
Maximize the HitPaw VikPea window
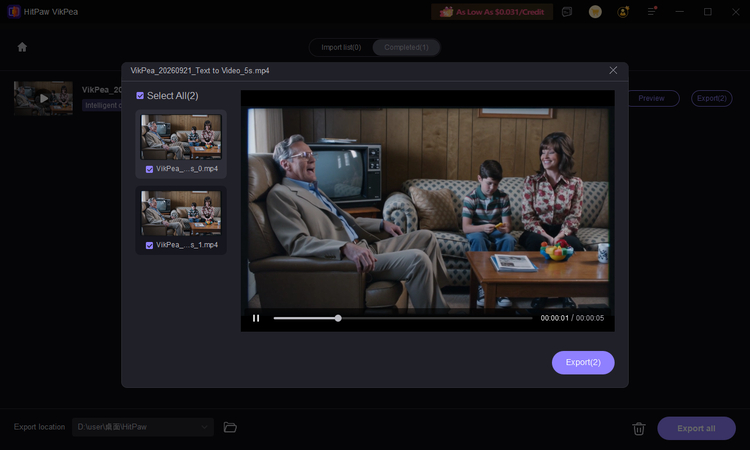(x=707, y=12)
